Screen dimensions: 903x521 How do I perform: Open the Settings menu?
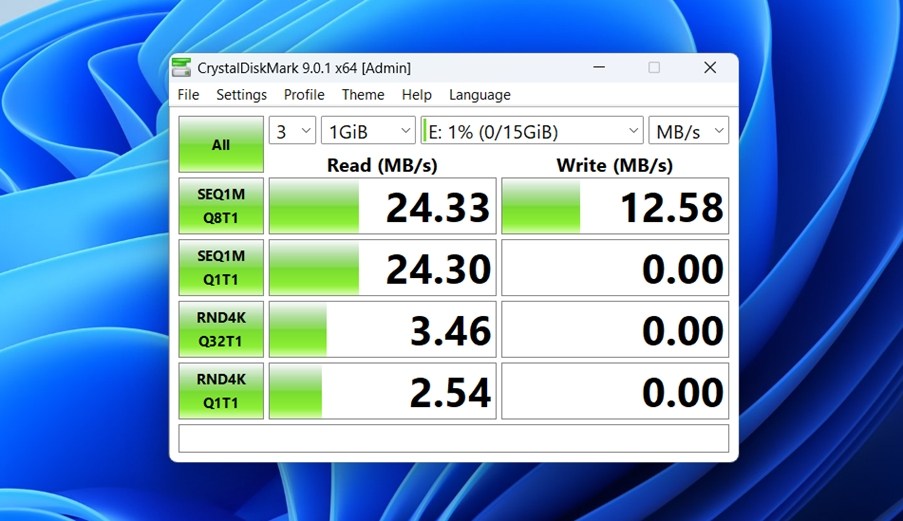(x=241, y=95)
